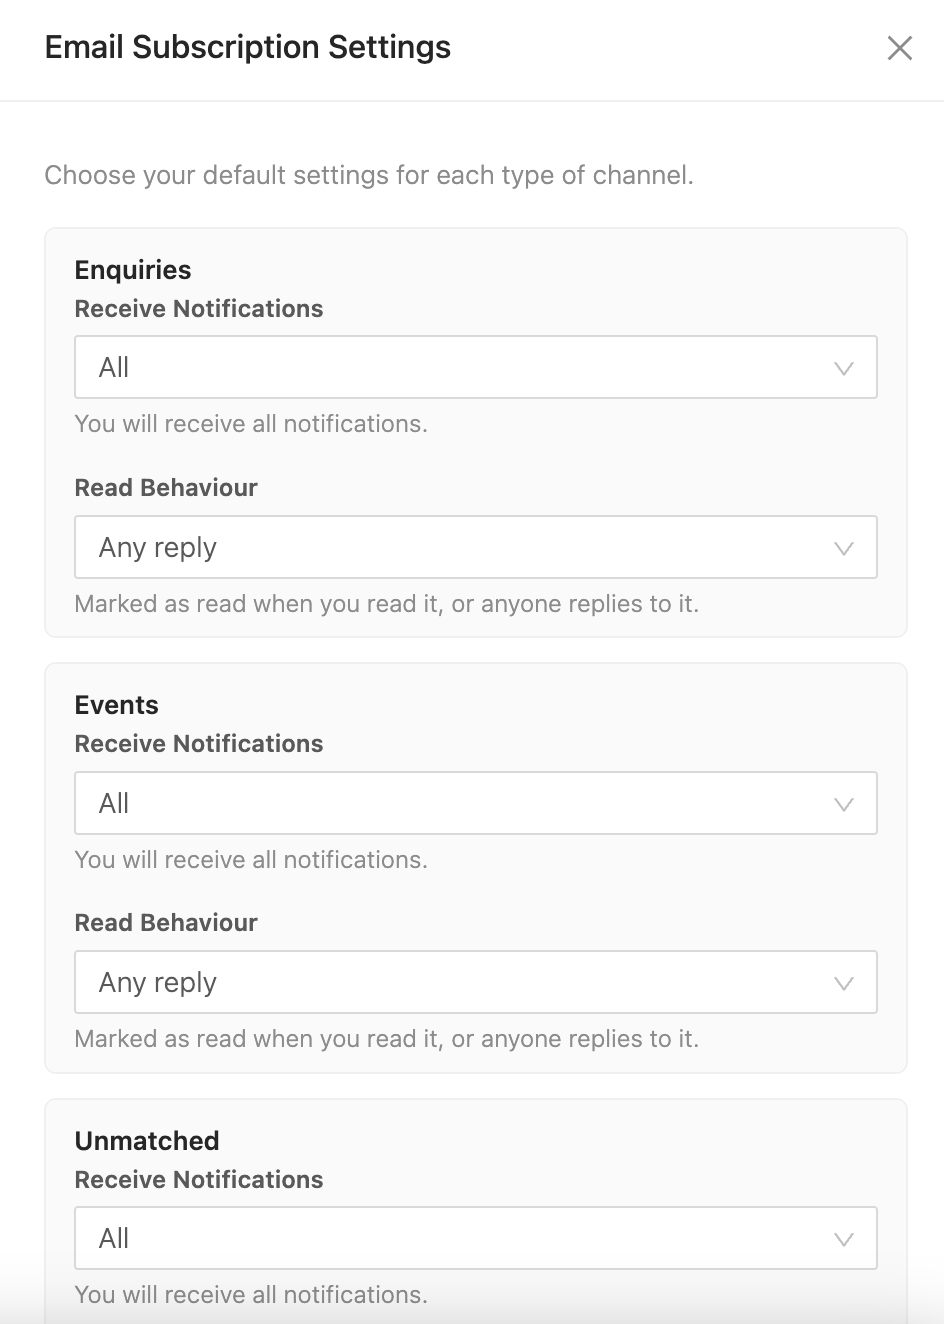Open Enquiries Receive Notifications dropdown
This screenshot has height=1324, width=944.
pyautogui.click(x=476, y=367)
